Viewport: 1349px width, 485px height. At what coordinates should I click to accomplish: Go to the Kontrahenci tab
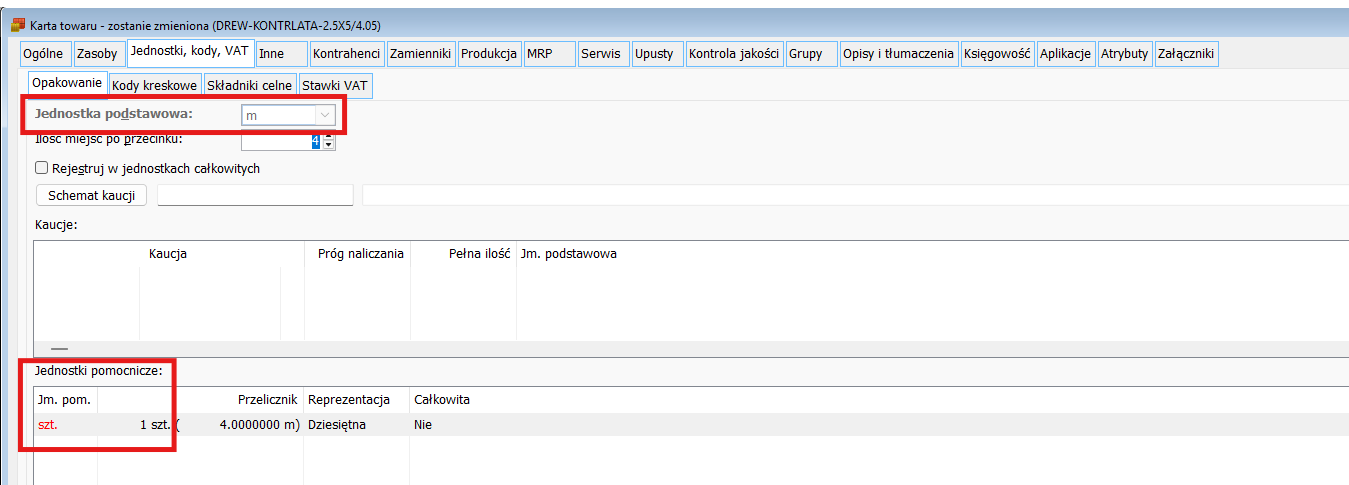click(346, 54)
